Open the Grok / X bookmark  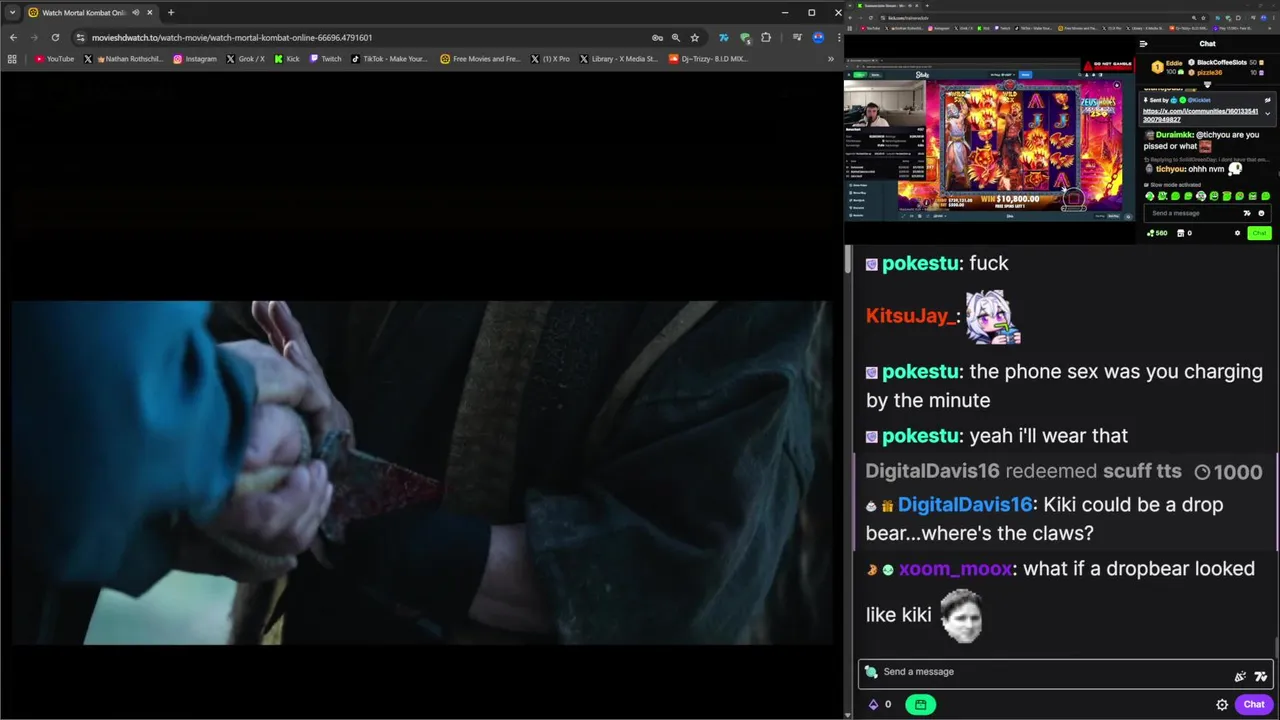(246, 59)
